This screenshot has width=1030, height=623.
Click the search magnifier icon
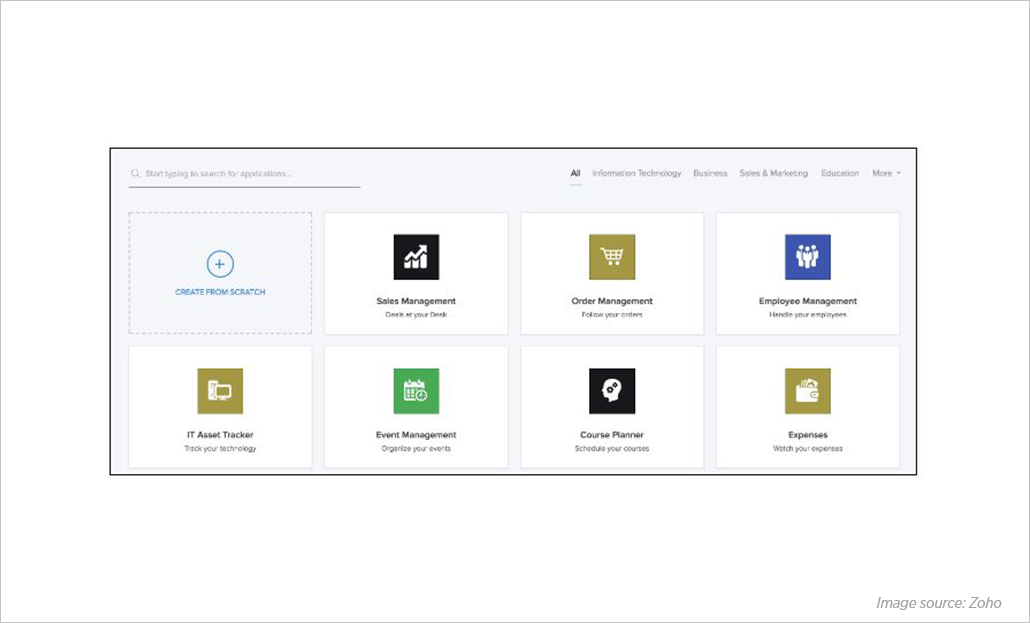click(135, 173)
